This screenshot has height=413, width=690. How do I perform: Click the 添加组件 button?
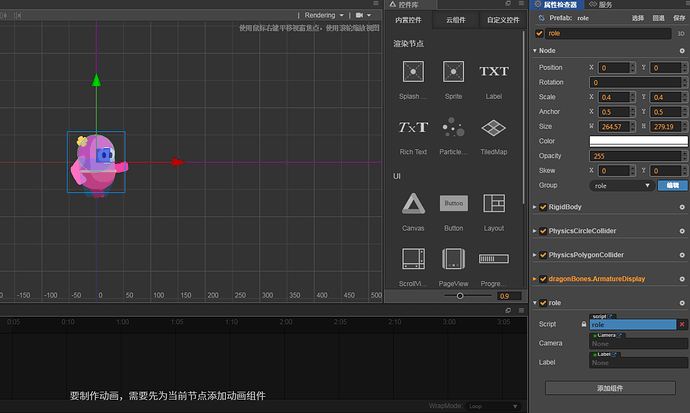pos(610,388)
